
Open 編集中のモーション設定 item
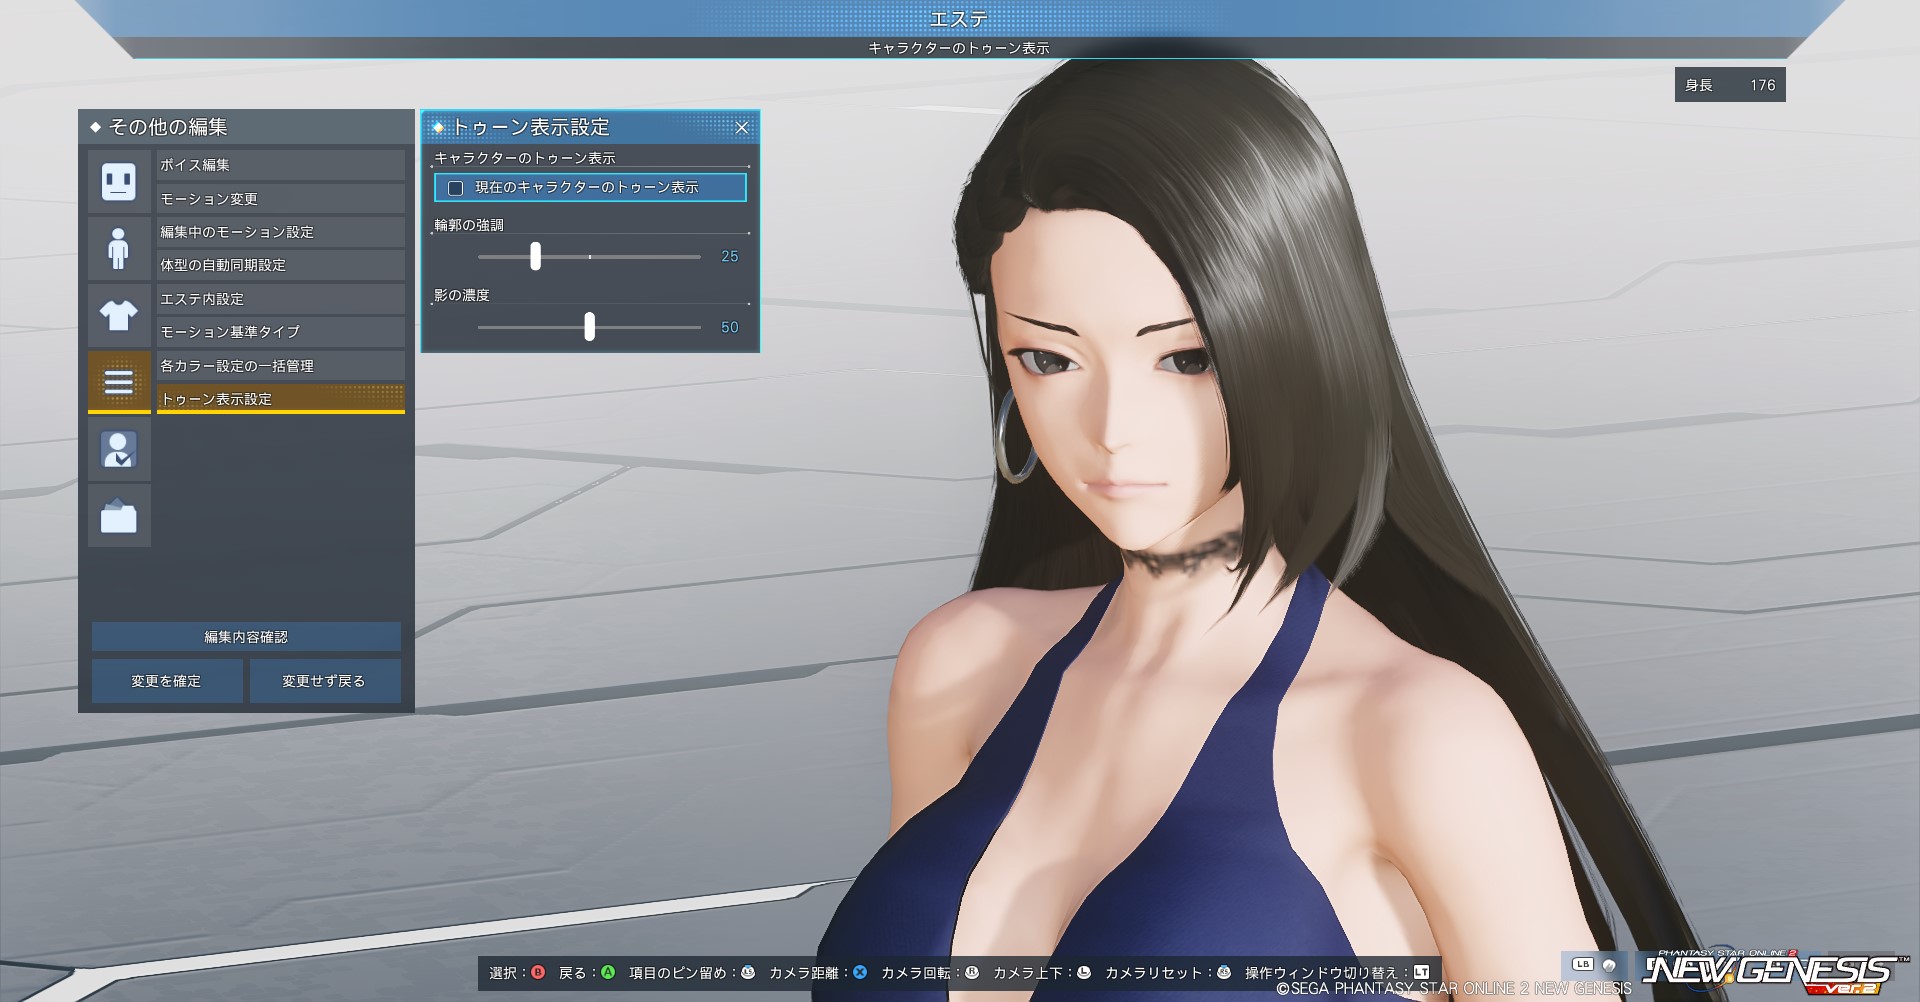tap(281, 232)
